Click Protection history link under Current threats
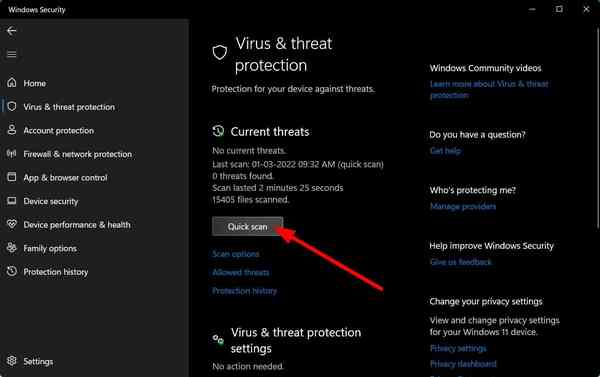Screen dimensions: 600x377 245,291
